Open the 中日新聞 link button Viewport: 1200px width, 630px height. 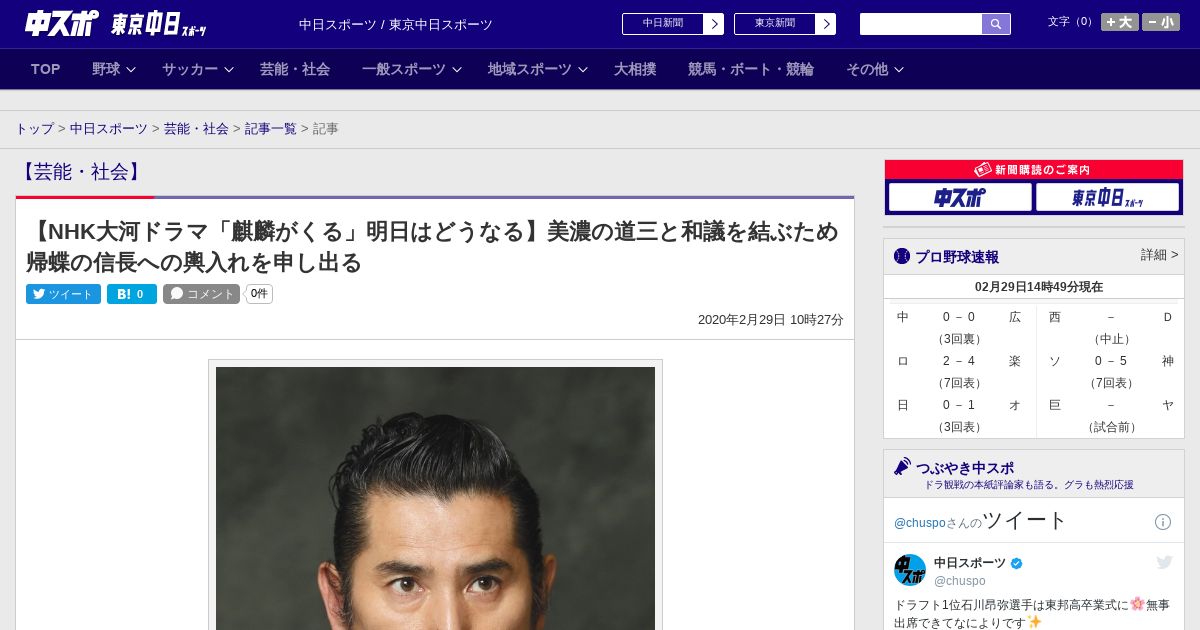pos(663,24)
